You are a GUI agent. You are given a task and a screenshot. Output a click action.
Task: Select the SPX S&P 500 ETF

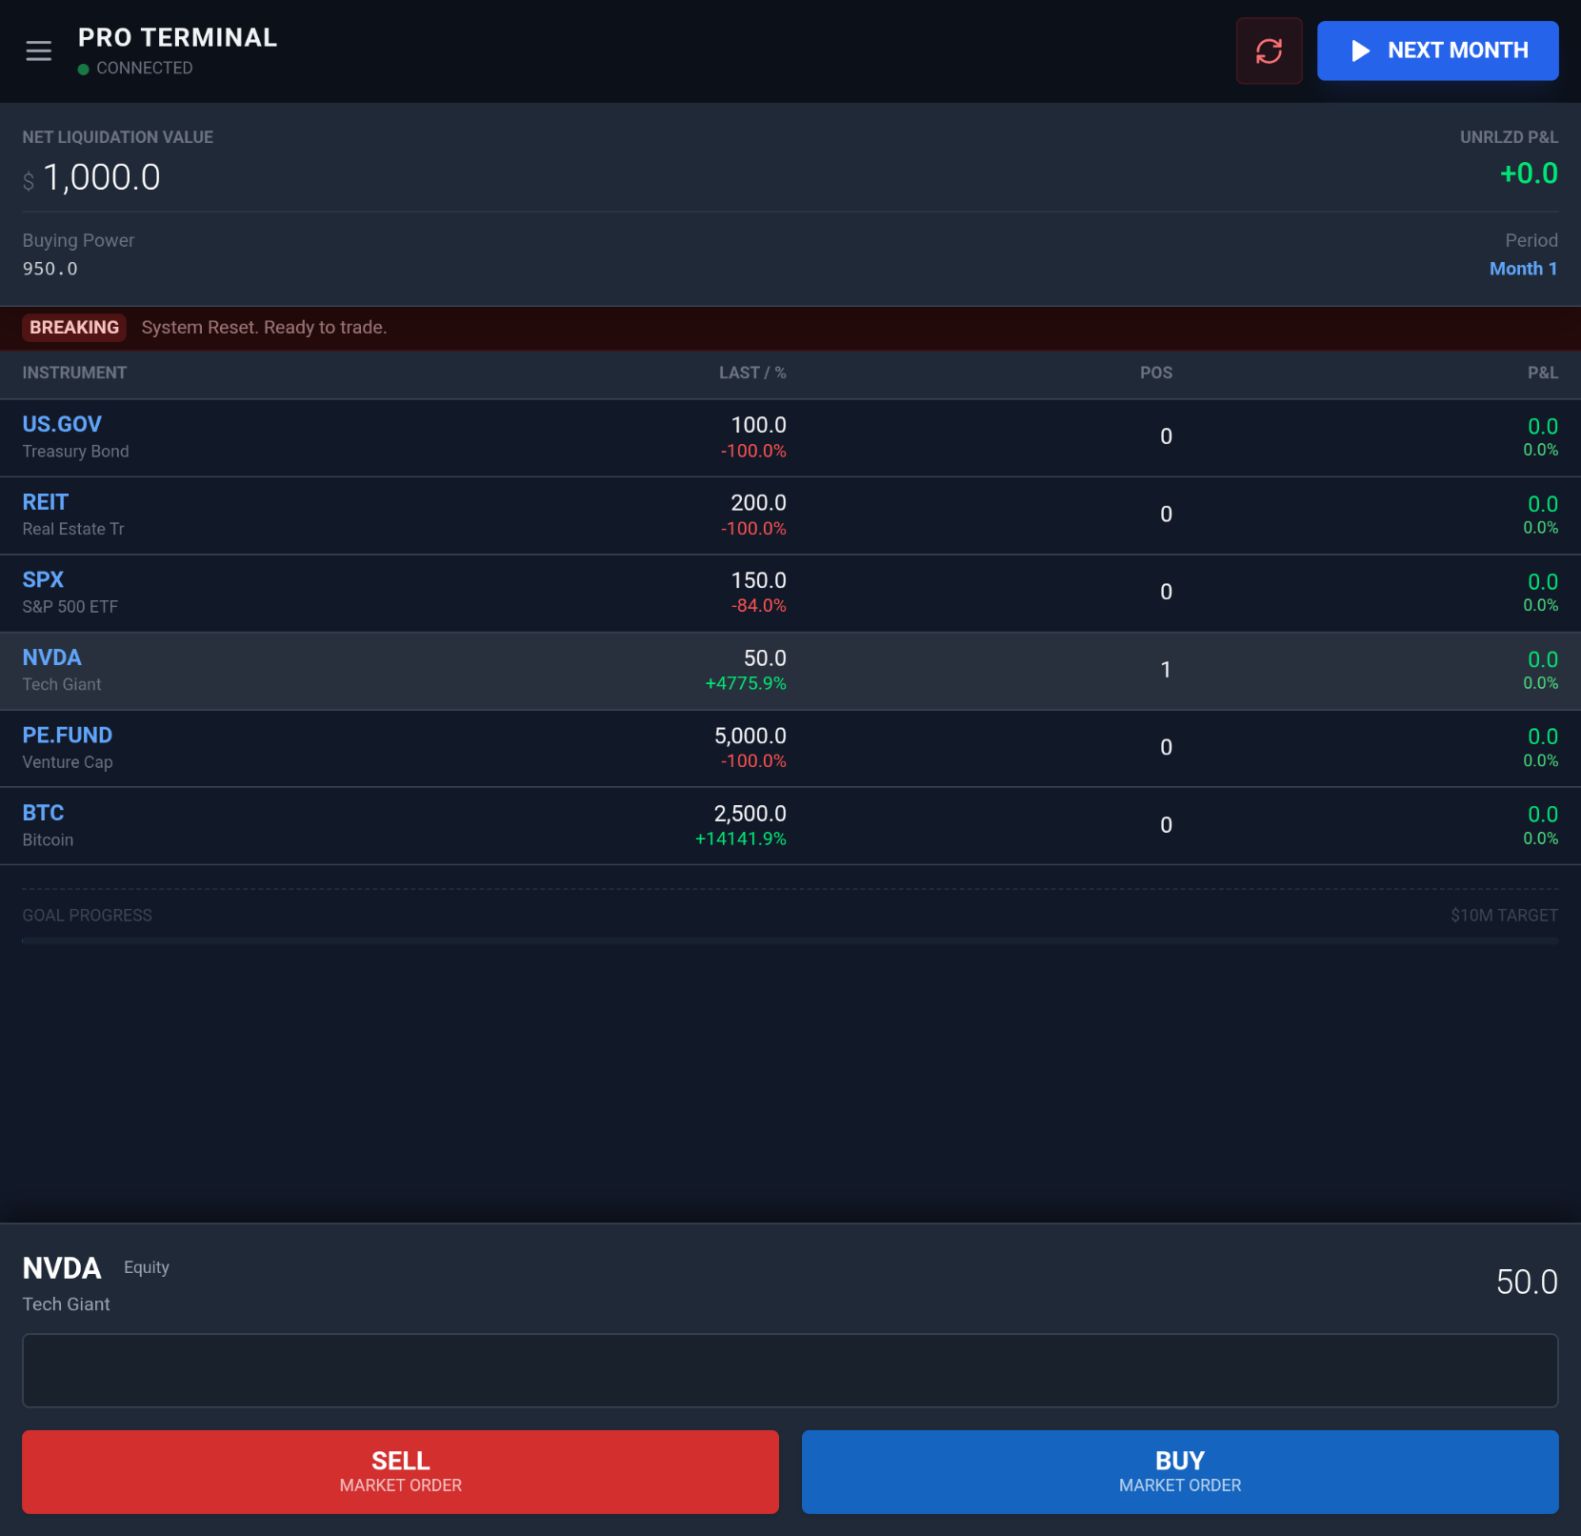pyautogui.click(x=790, y=593)
